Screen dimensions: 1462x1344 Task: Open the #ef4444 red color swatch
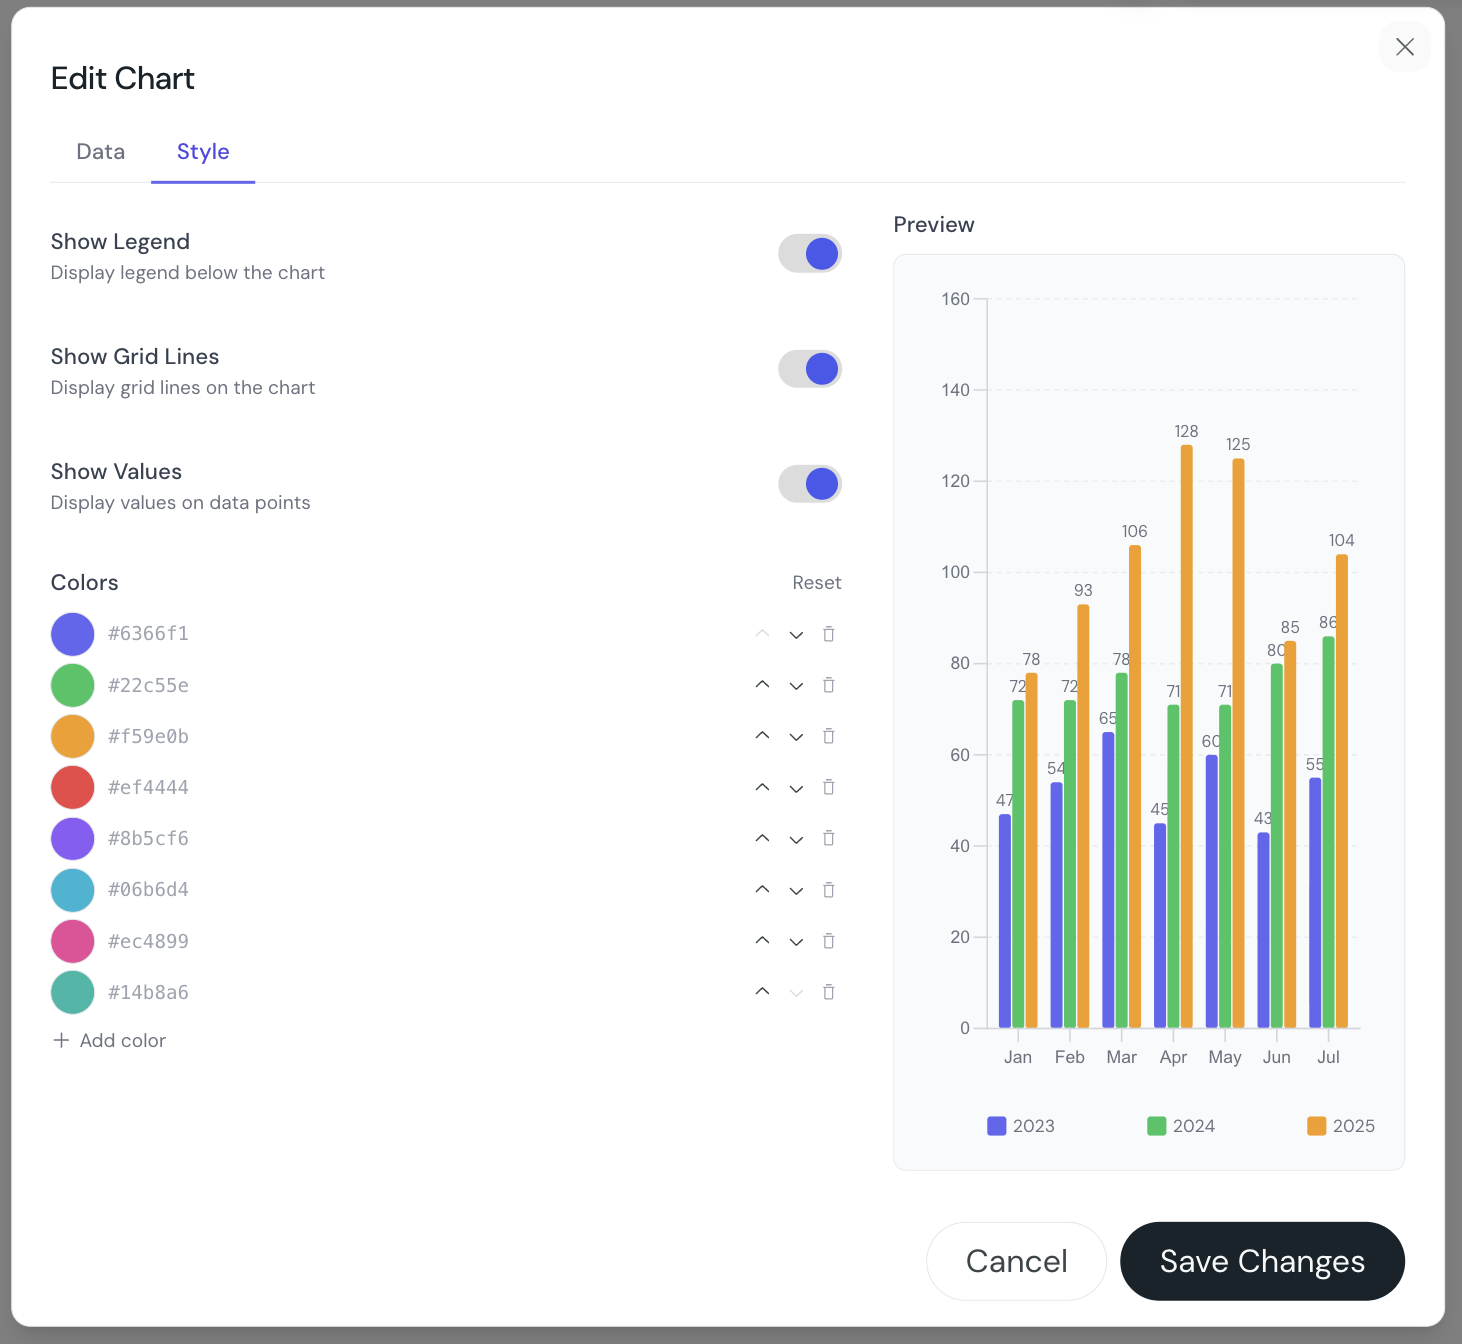(73, 787)
